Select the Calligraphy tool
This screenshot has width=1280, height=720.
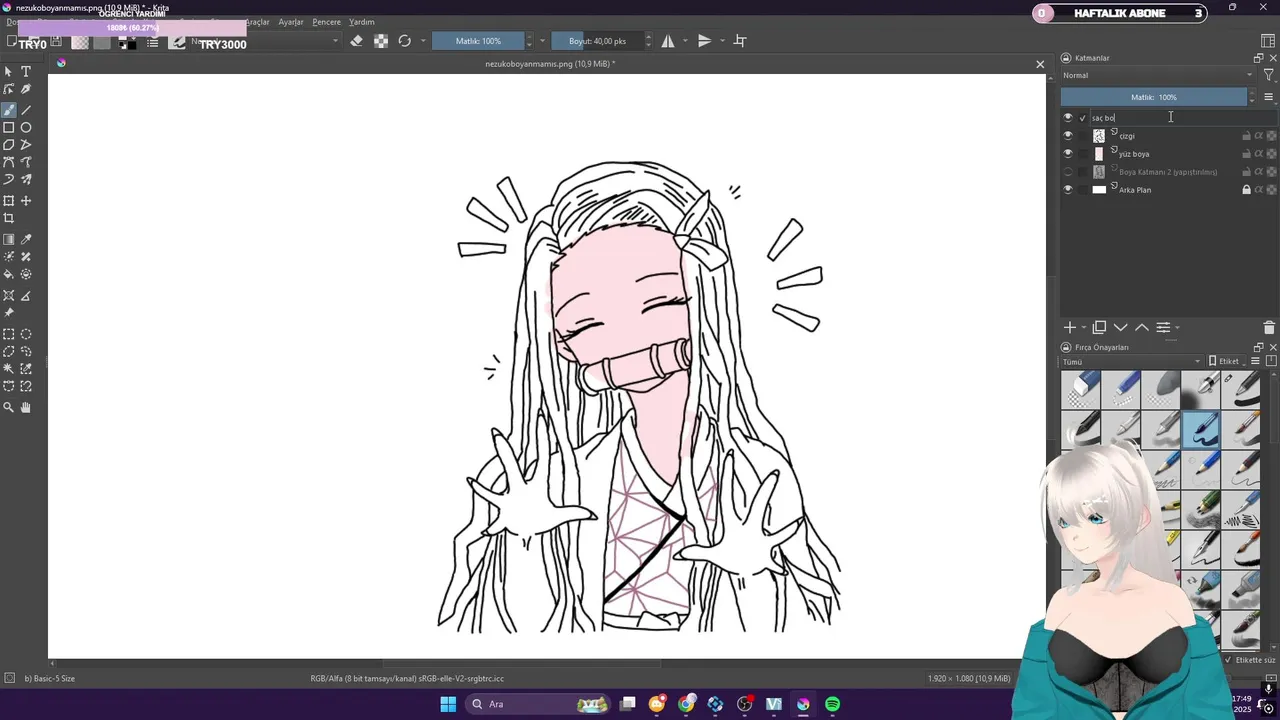coord(26,89)
